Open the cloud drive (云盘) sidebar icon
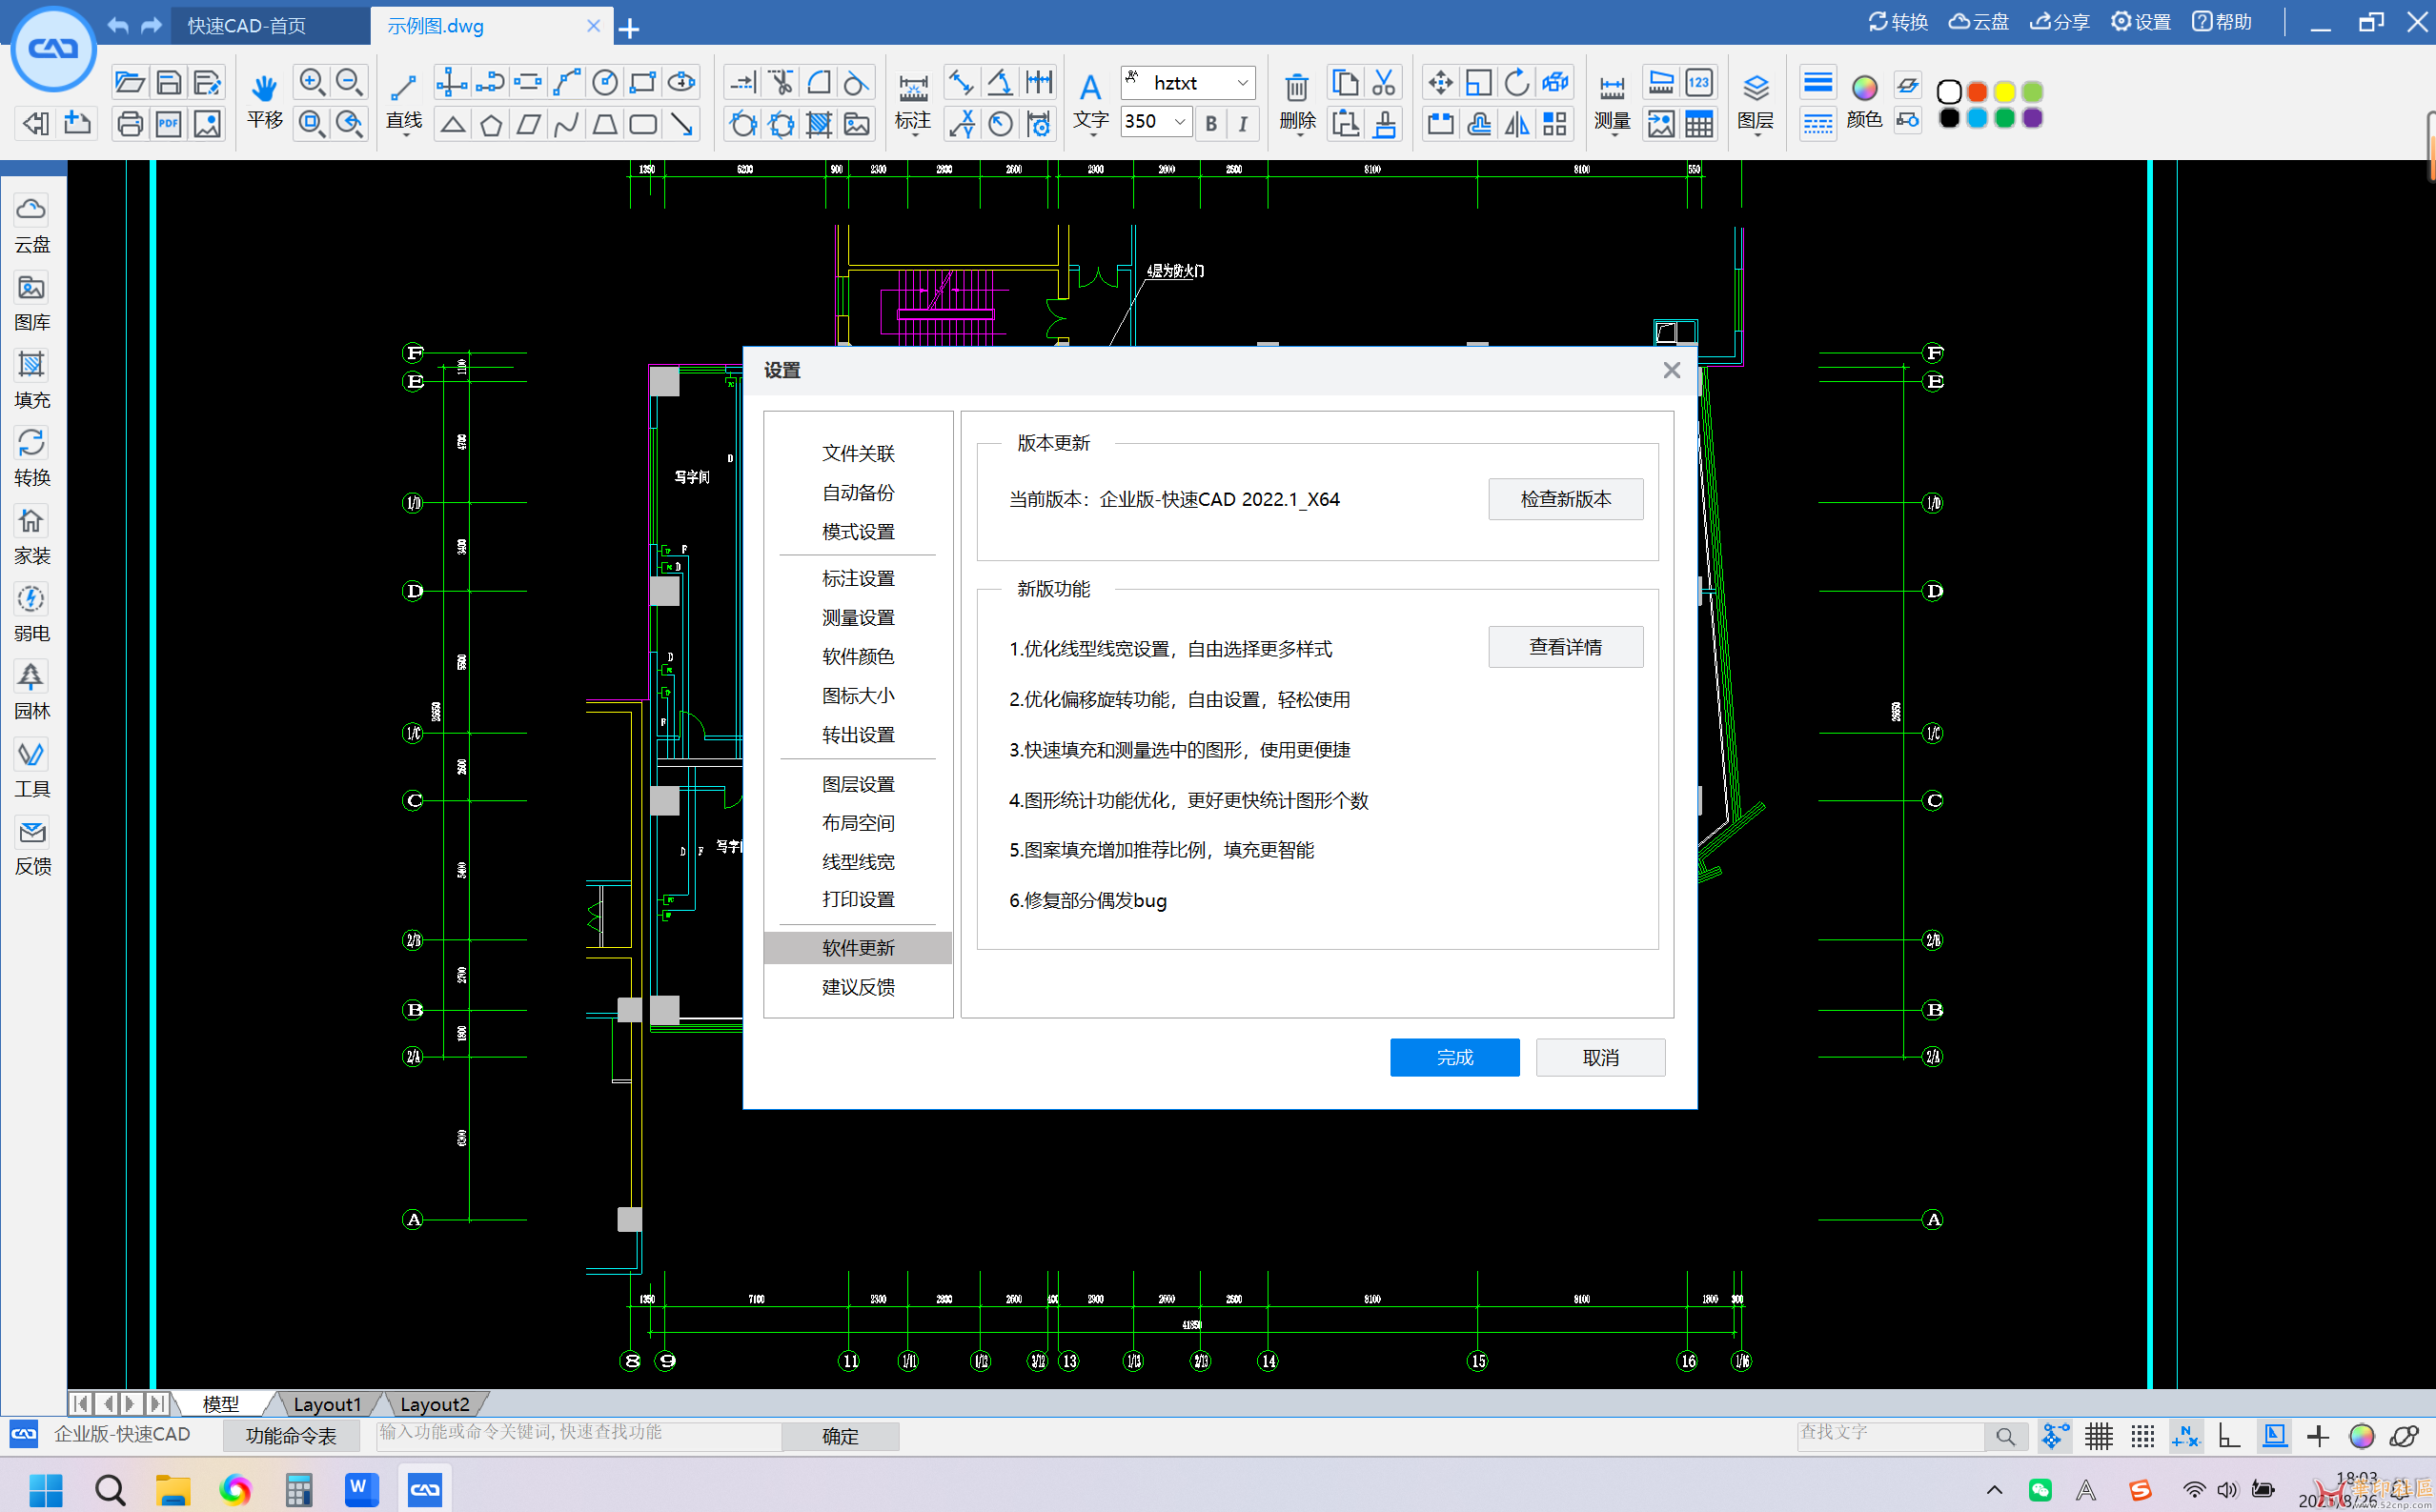Viewport: 2436px width, 1512px height. pyautogui.click(x=31, y=224)
